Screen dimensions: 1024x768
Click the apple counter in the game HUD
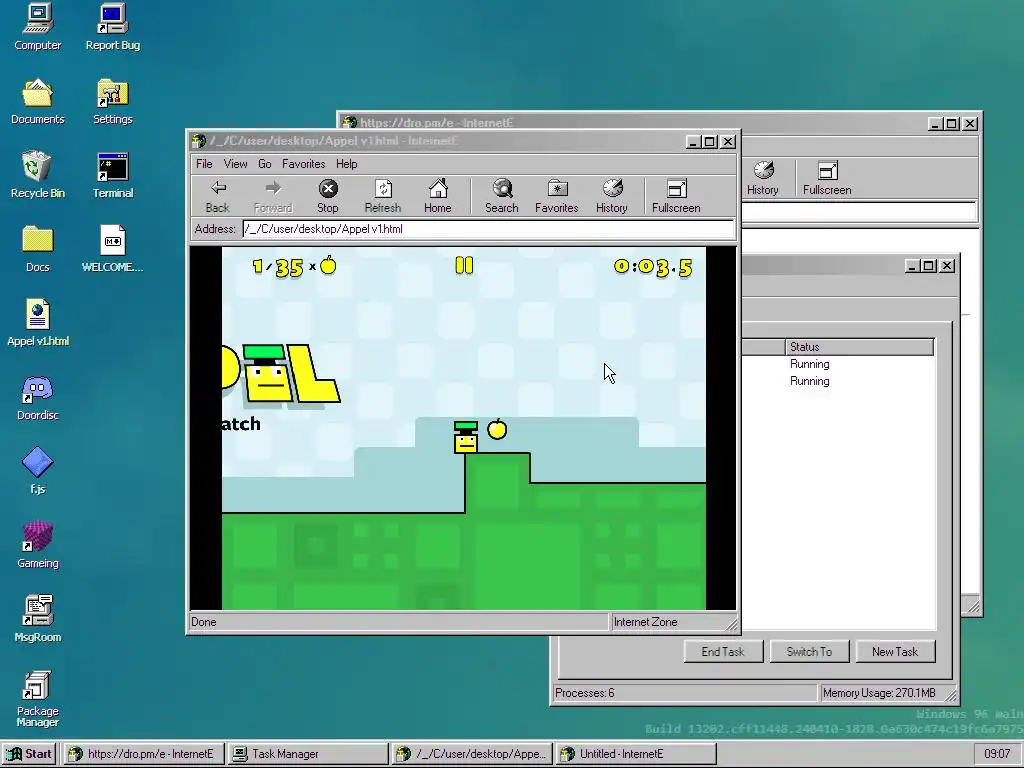click(294, 266)
